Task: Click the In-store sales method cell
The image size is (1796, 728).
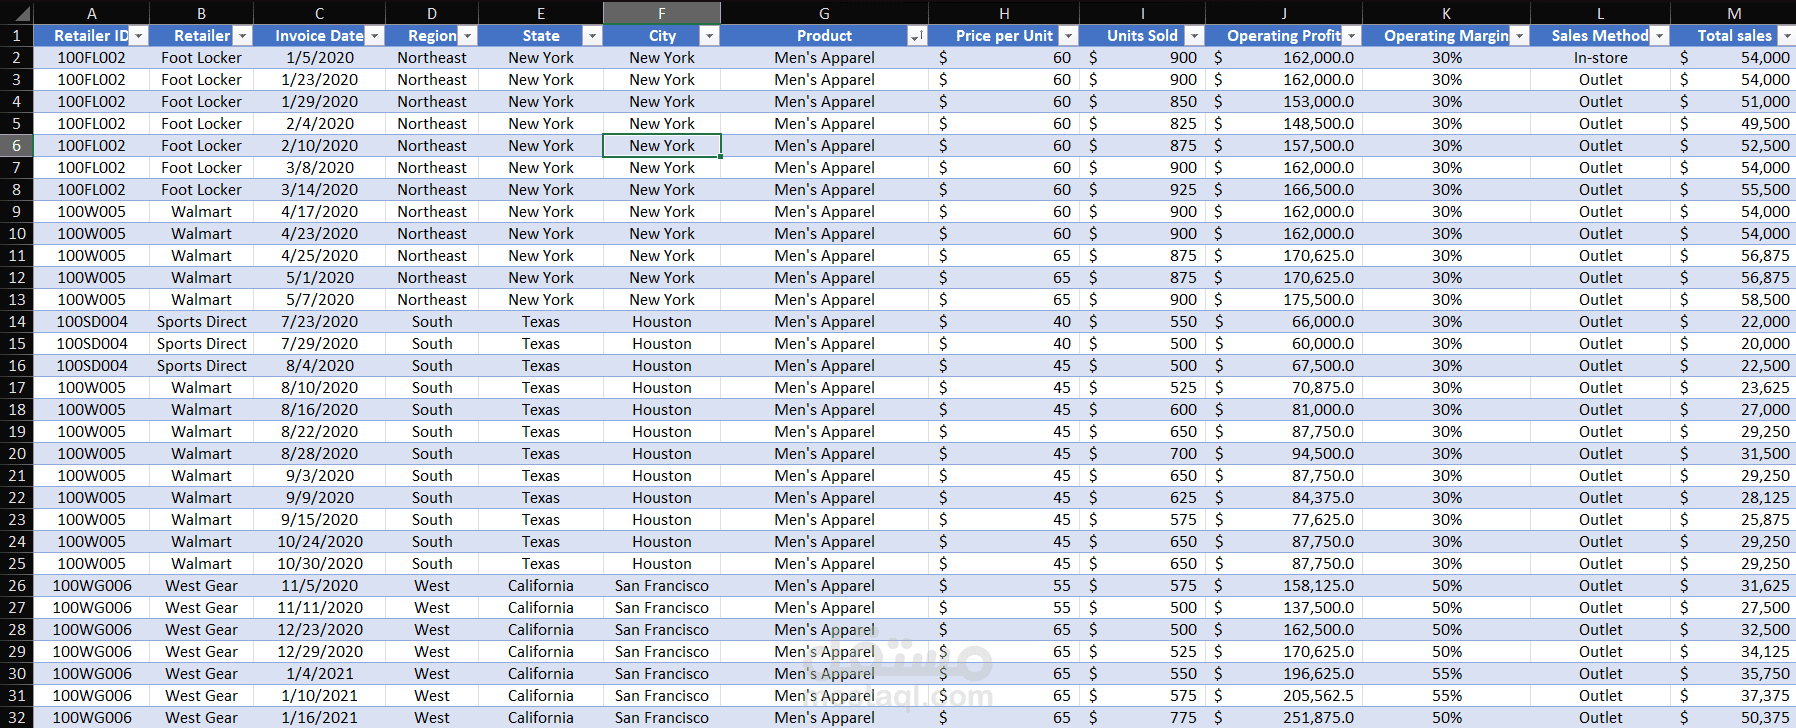Action: tap(1601, 57)
